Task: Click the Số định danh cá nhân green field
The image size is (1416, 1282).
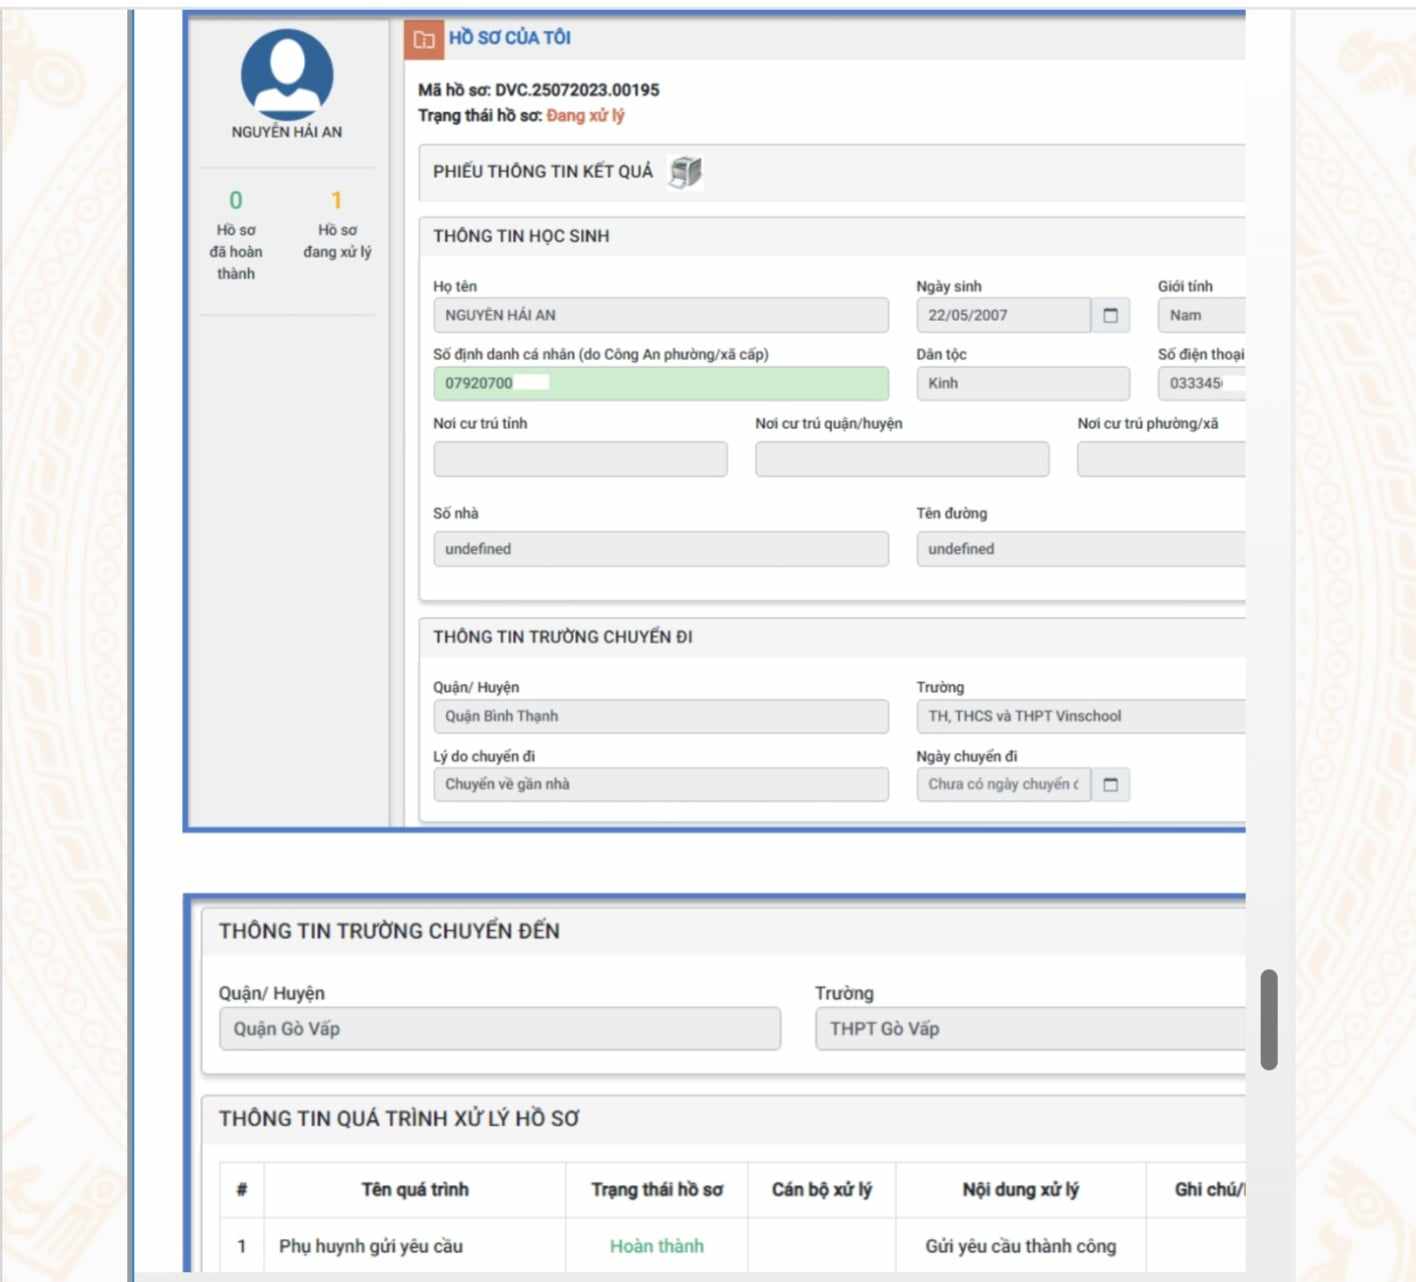Action: (x=661, y=383)
